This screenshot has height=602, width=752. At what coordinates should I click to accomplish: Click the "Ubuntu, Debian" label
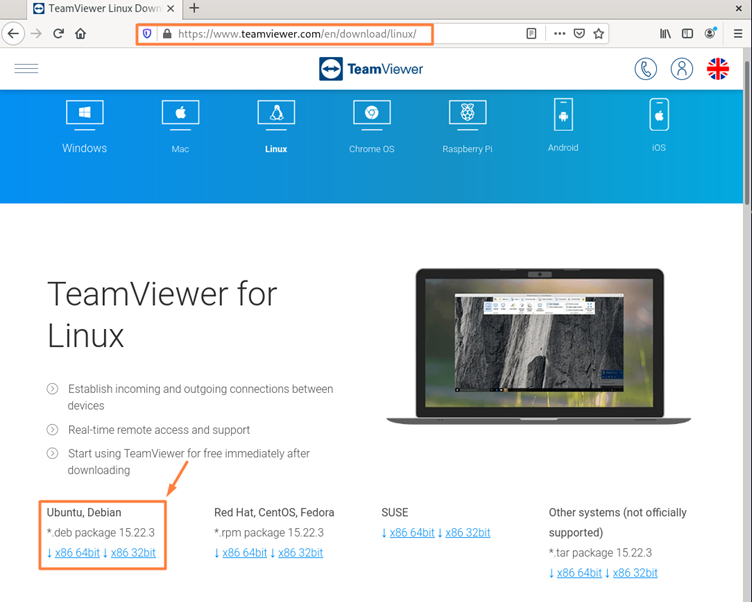pos(84,512)
